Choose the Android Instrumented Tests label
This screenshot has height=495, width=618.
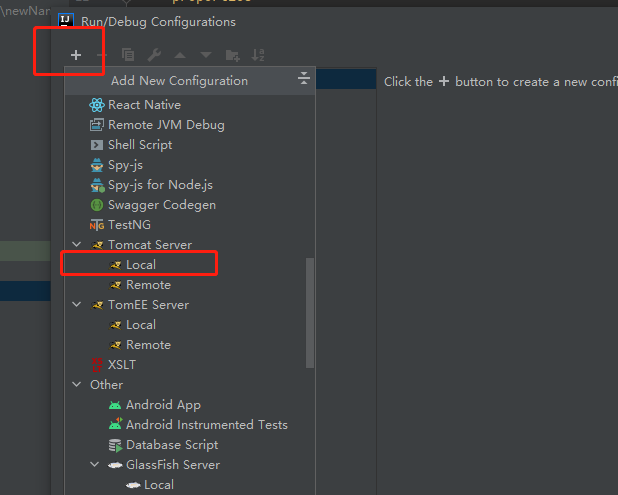pyautogui.click(x=207, y=425)
